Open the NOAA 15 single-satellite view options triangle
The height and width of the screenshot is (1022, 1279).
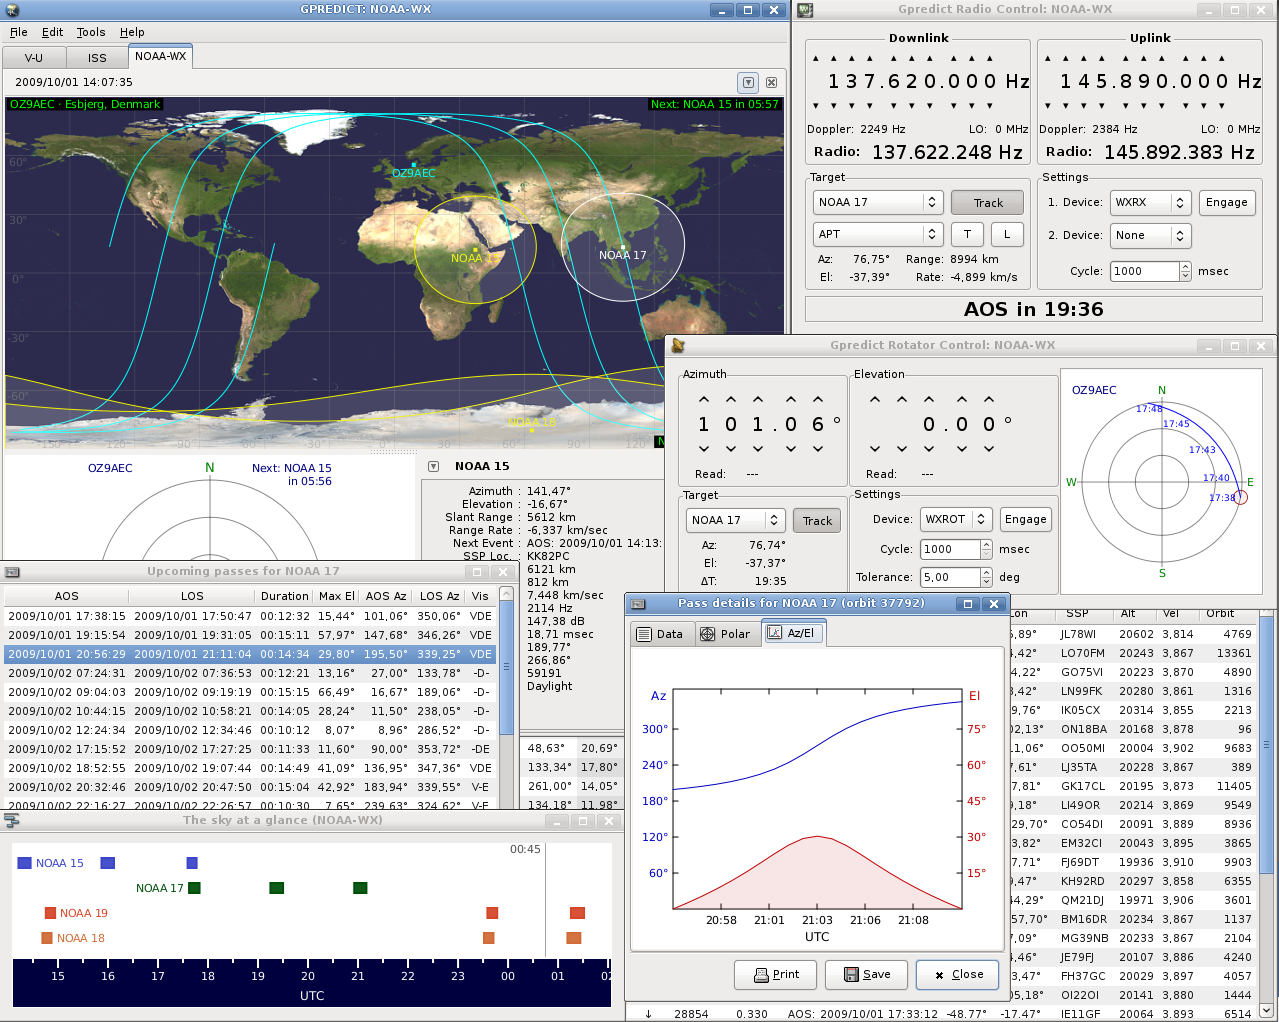point(434,466)
